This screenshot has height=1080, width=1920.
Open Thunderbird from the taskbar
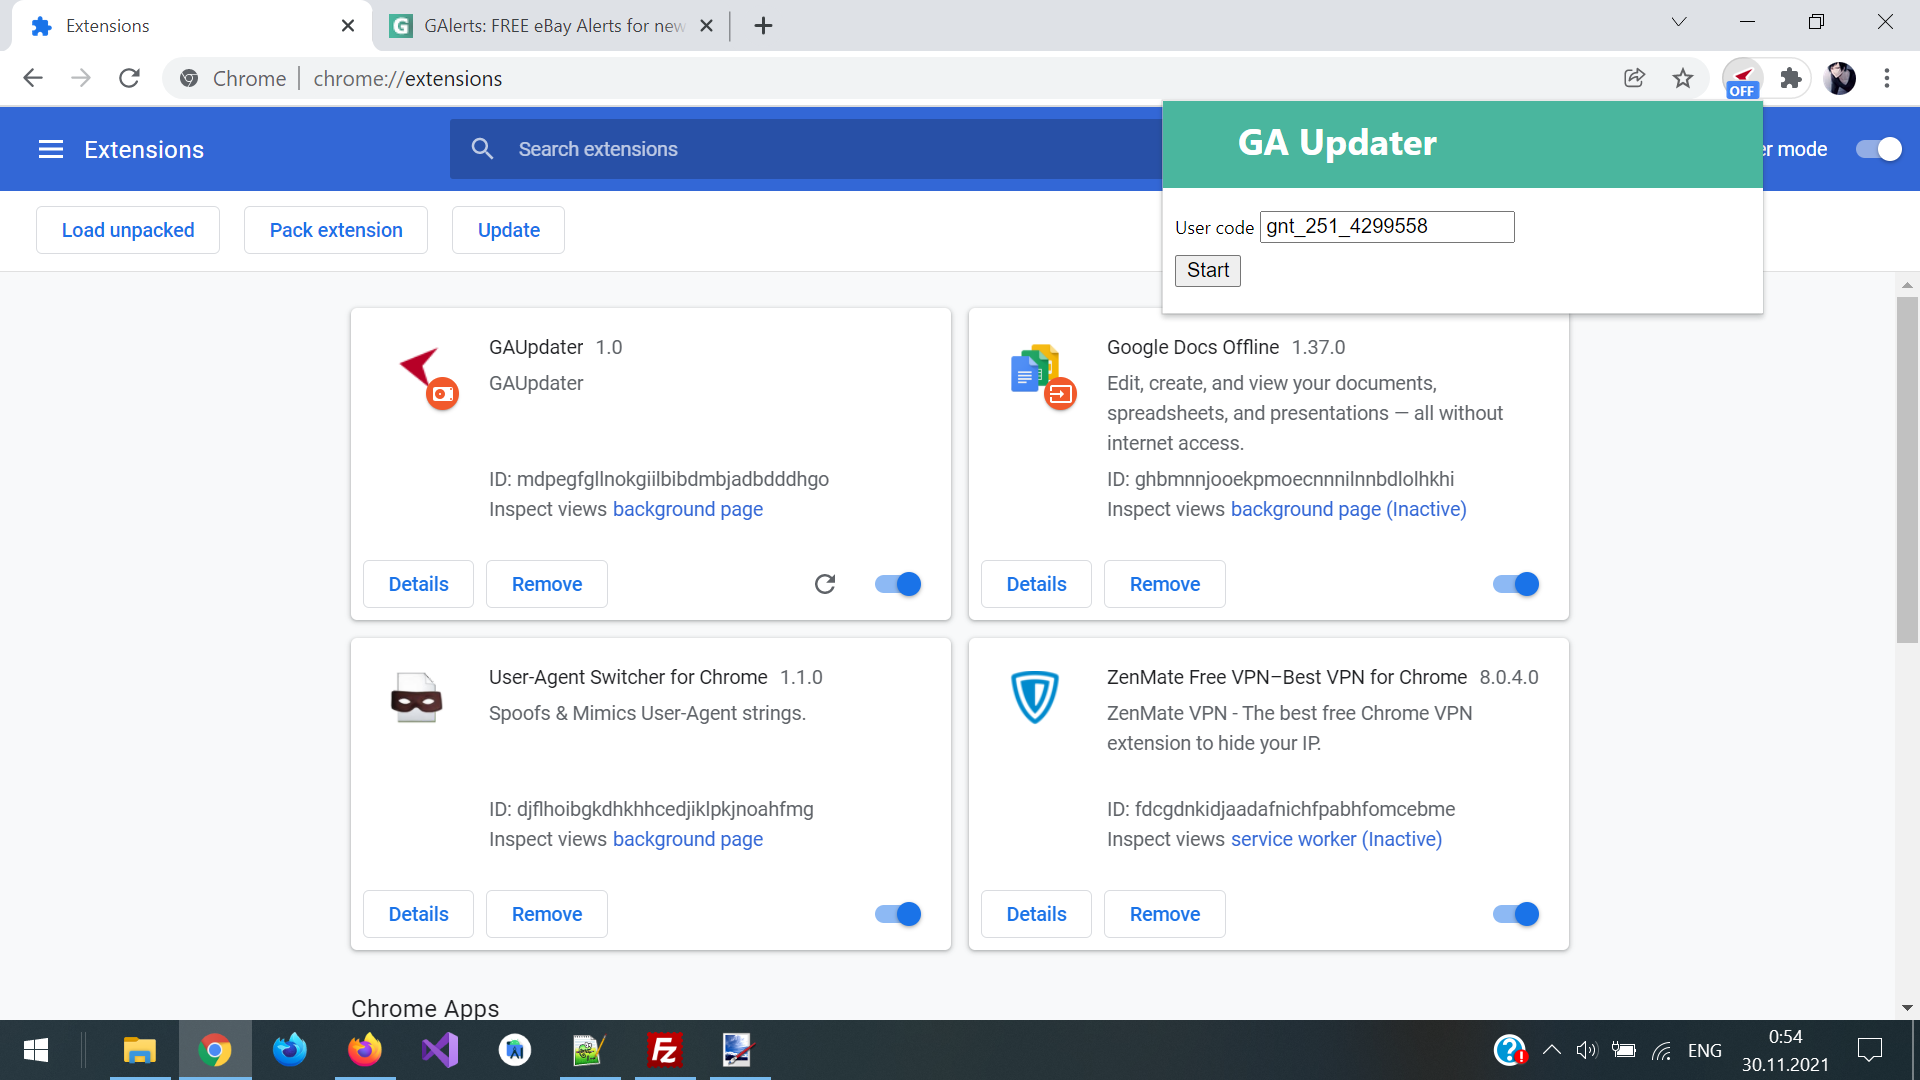click(x=290, y=1050)
